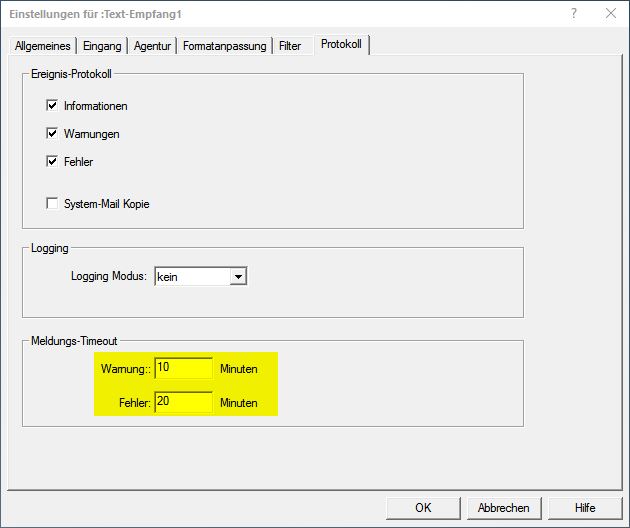Click Abbrechen to cancel changes
Image resolution: width=630 pixels, height=528 pixels.
pos(504,507)
